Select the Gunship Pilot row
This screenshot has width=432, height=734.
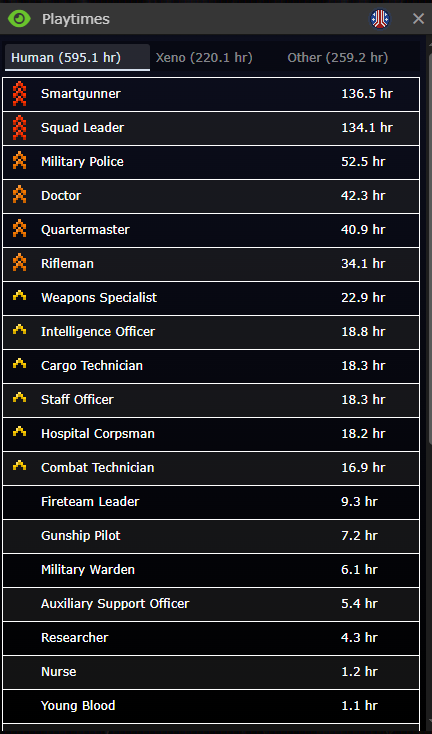[211, 536]
